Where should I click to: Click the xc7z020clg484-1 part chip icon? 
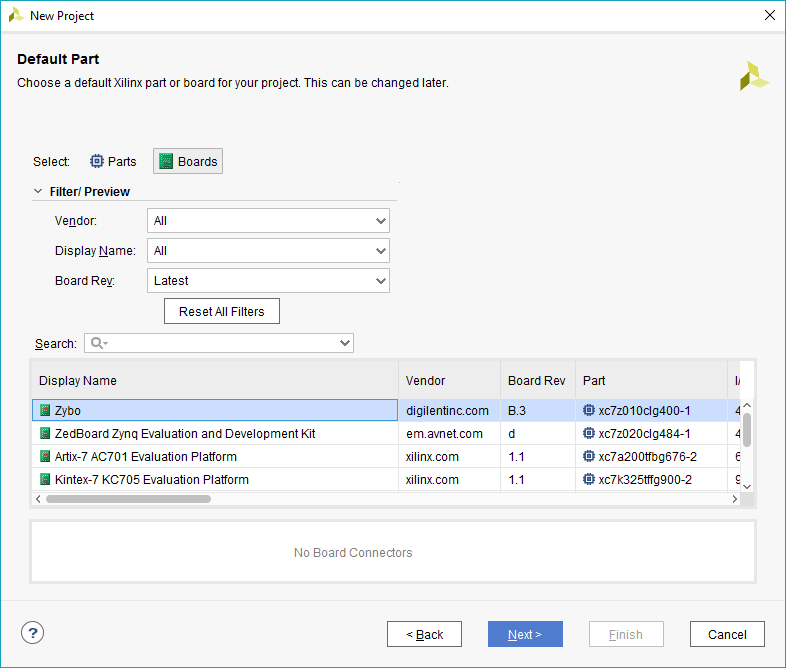coord(589,434)
